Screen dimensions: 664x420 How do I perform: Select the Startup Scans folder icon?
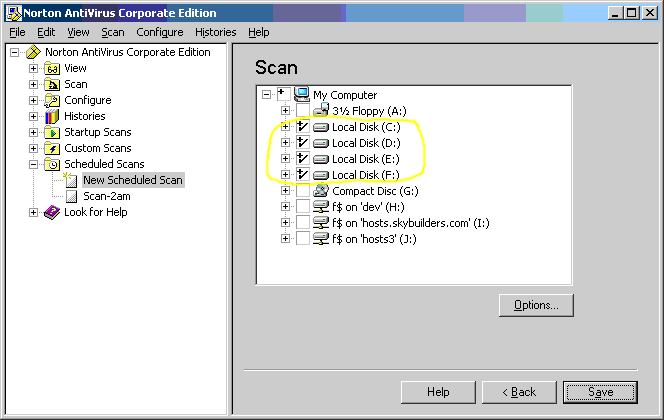51,132
